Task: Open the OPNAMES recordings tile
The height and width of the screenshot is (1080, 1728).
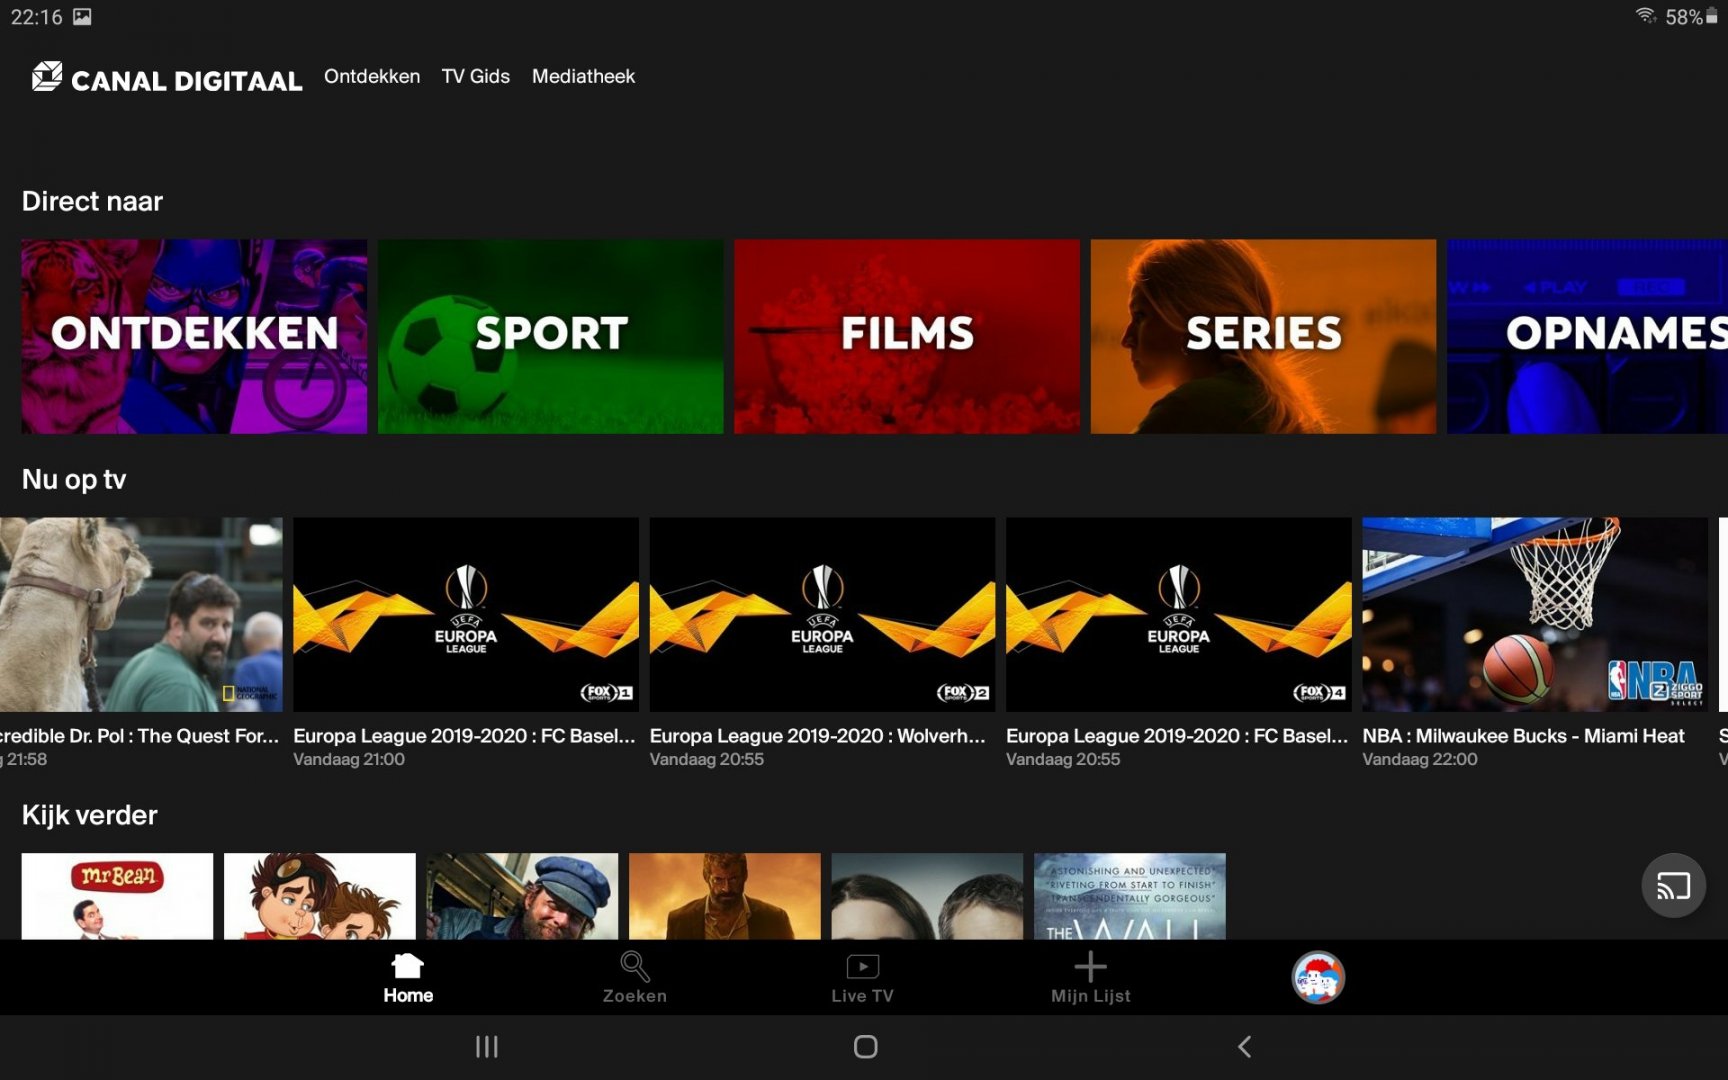Action: point(1587,336)
